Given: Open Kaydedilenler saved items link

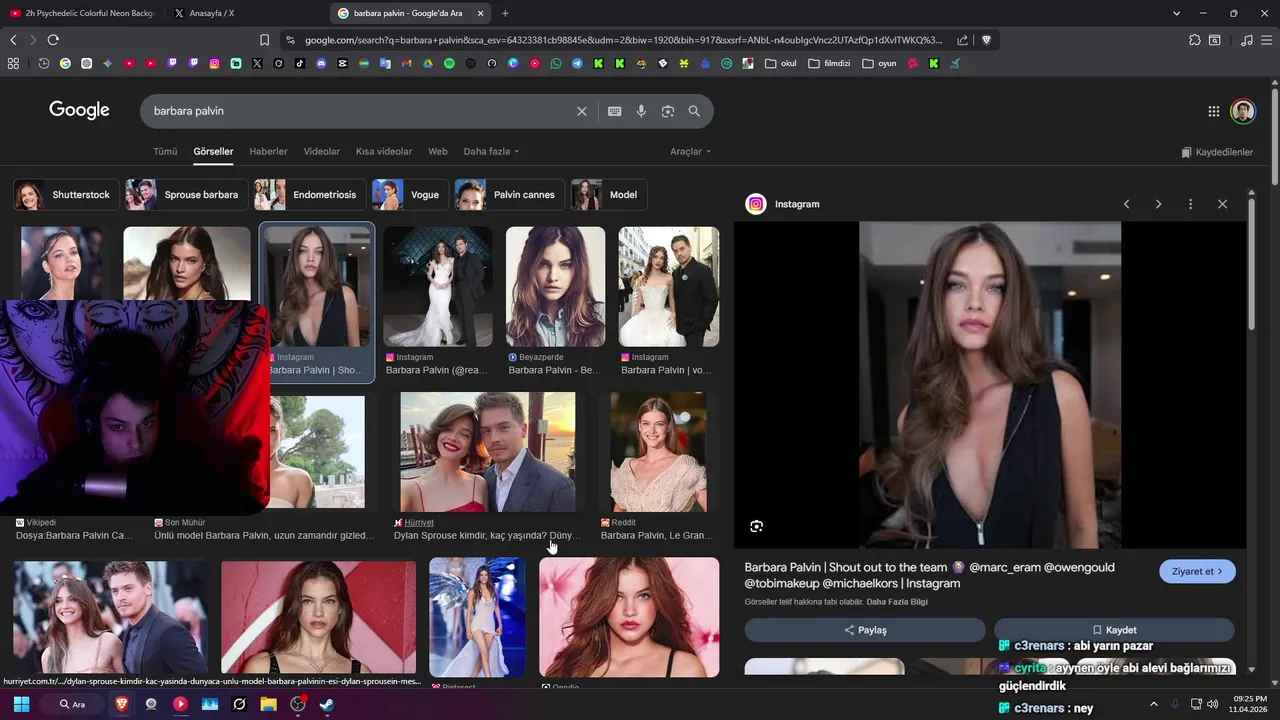Looking at the screenshot, I should coord(1217,152).
